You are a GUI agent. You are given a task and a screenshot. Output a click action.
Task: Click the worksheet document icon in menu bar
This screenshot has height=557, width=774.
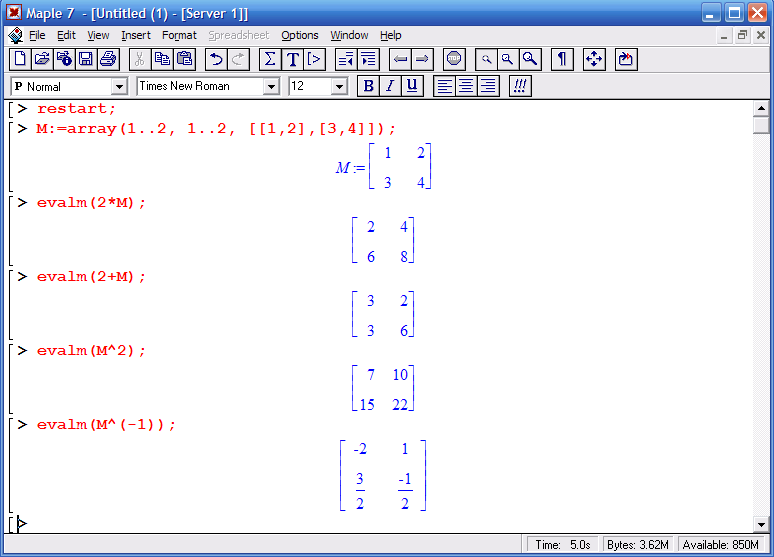point(15,36)
